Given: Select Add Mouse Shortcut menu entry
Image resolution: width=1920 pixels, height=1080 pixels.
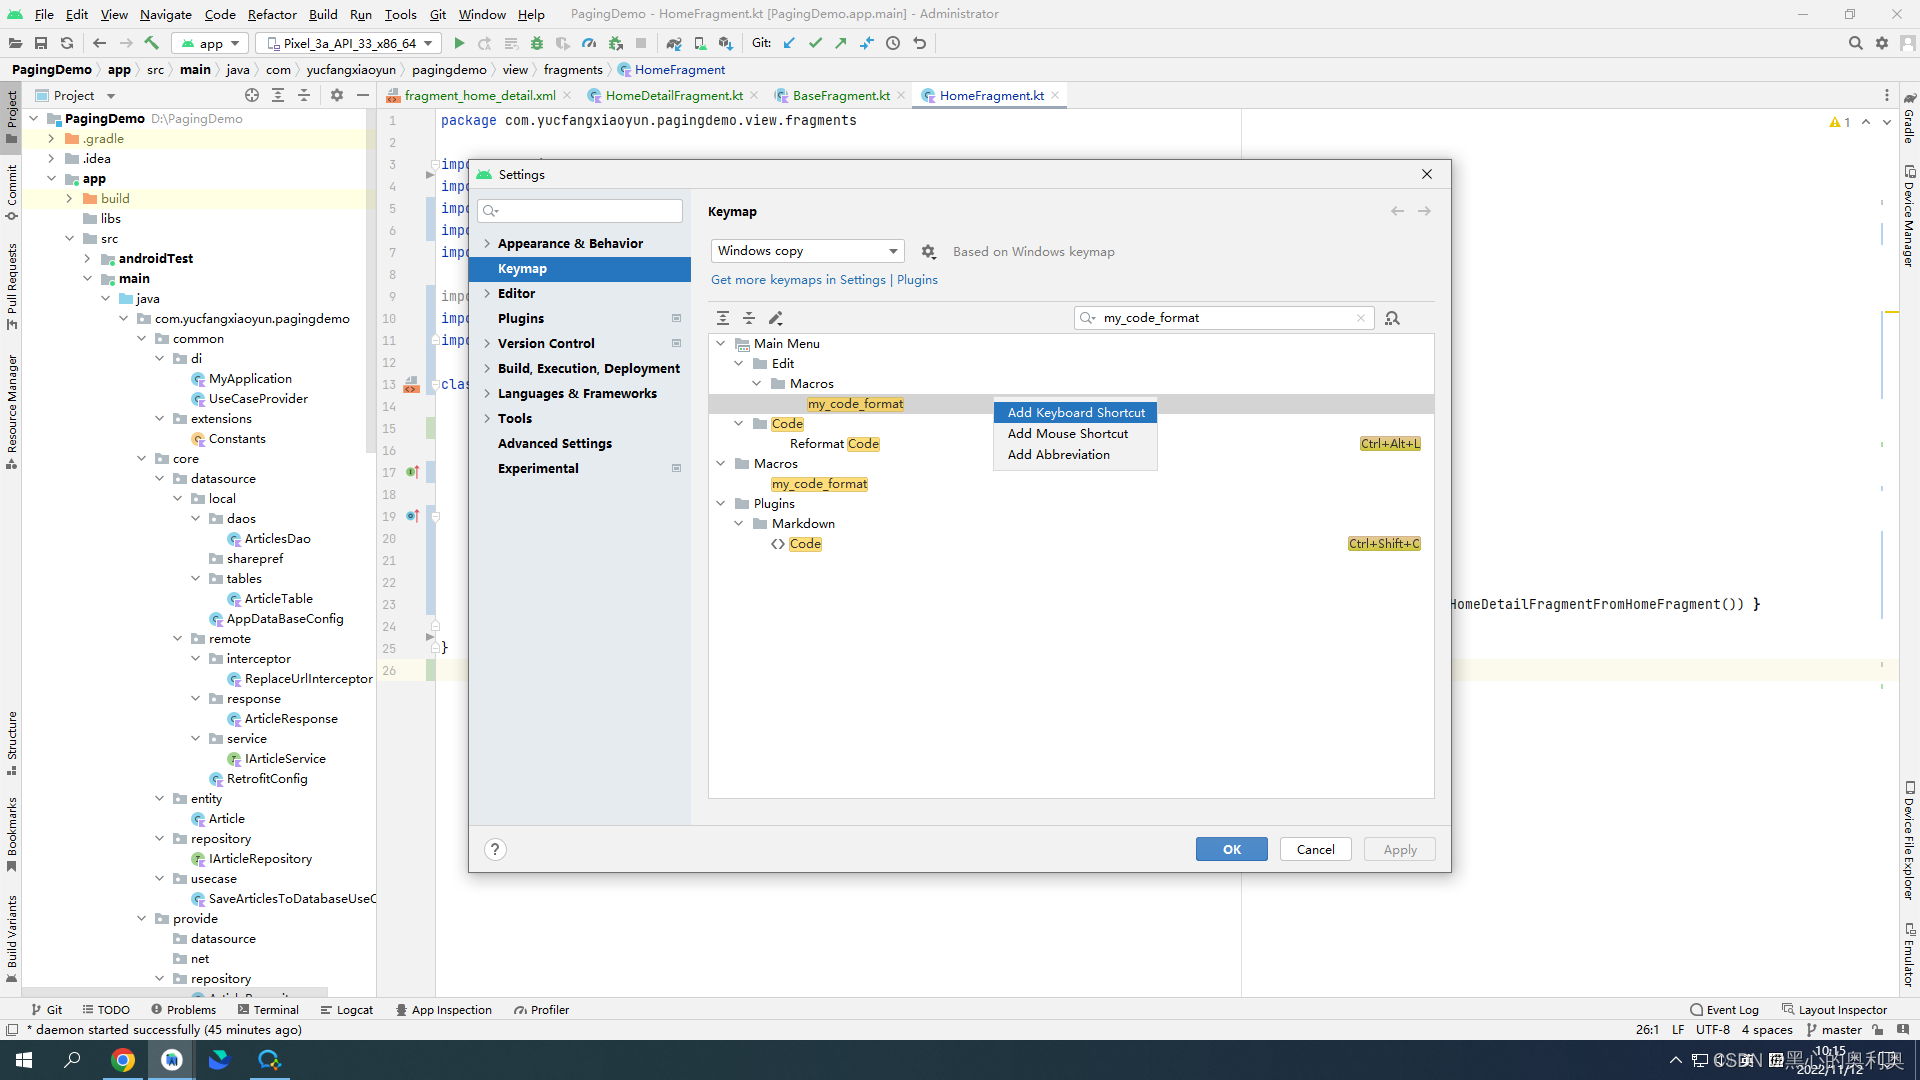Looking at the screenshot, I should 1067,433.
